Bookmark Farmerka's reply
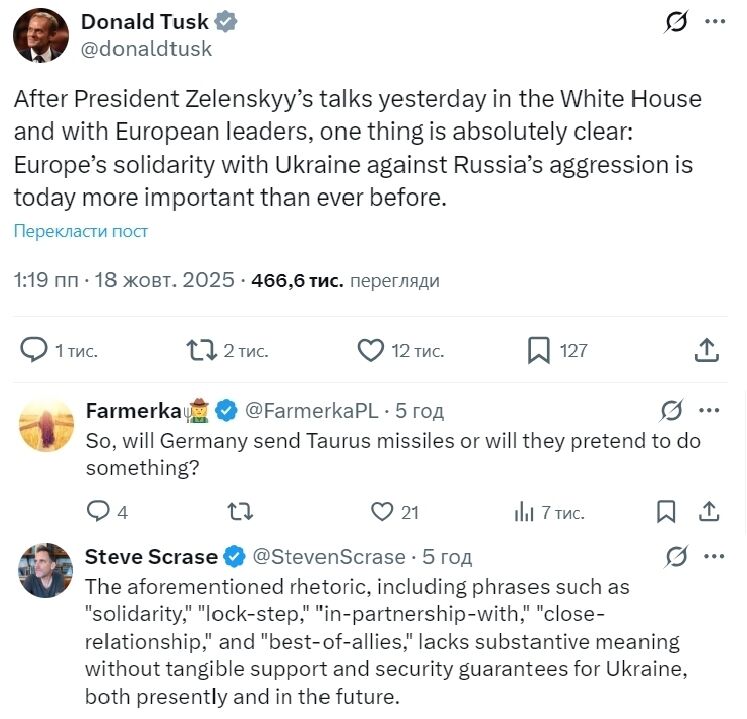Image resolution: width=747 pixels, height=719 pixels. (666, 512)
